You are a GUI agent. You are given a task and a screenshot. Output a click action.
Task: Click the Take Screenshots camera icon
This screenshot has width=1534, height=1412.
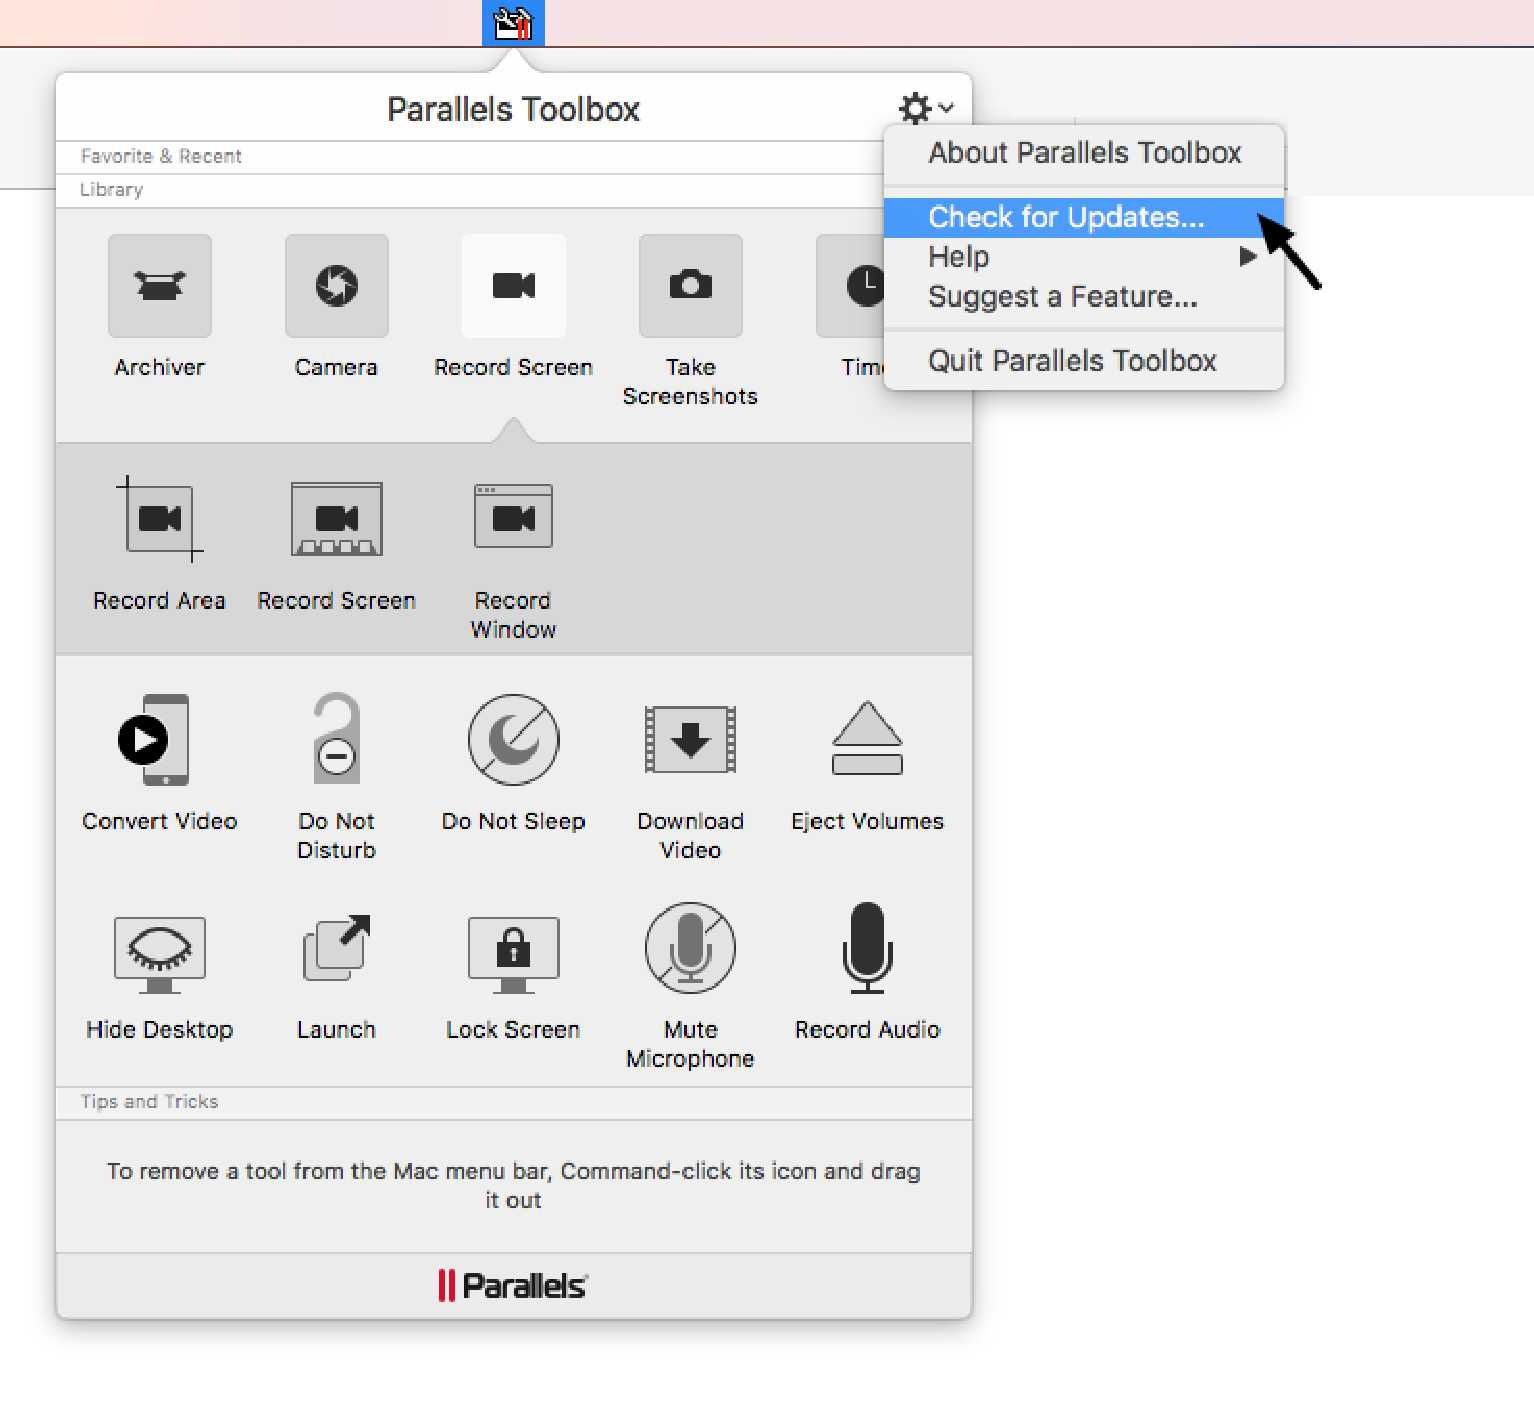click(690, 286)
